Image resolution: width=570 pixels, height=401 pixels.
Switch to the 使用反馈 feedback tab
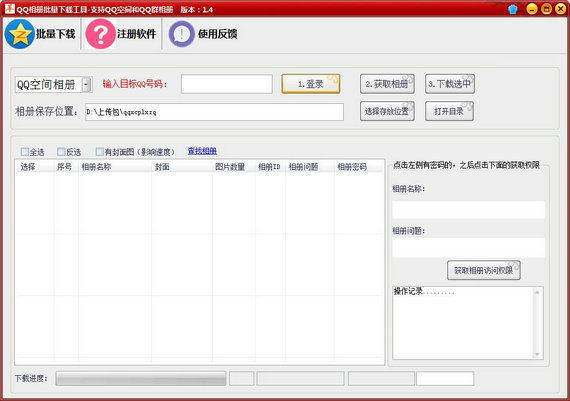point(217,34)
